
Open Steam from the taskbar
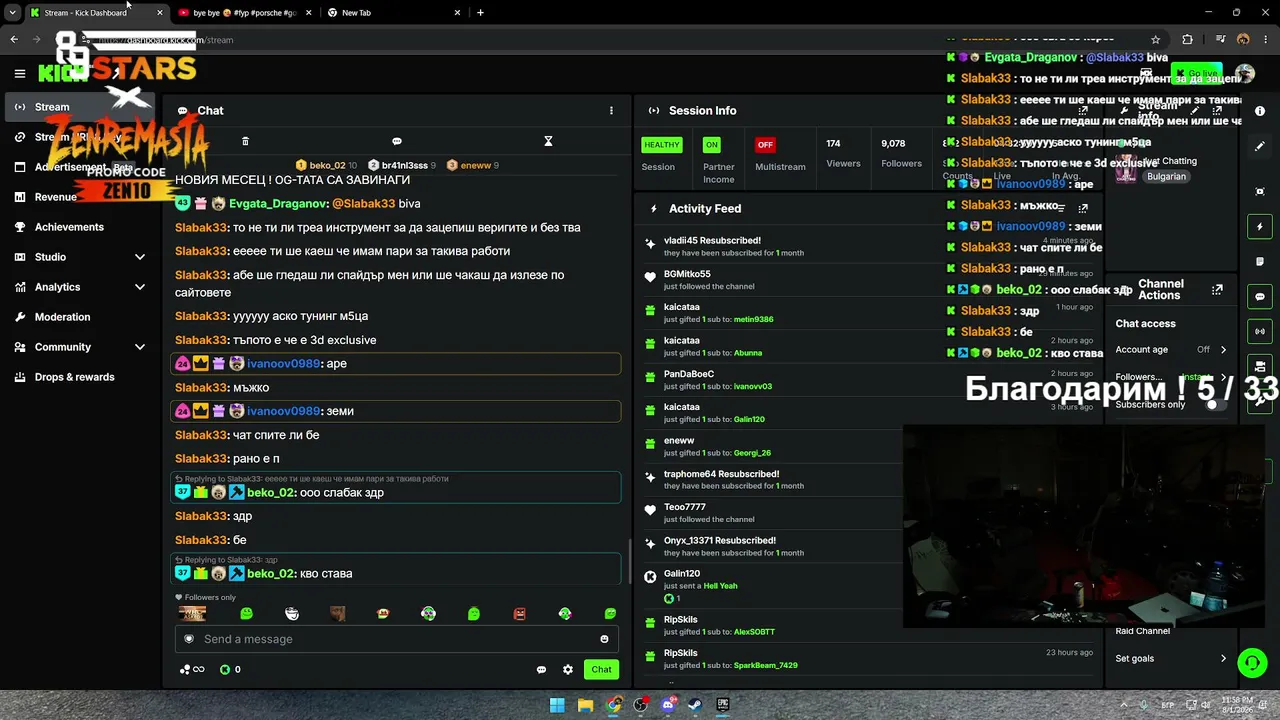tap(695, 705)
